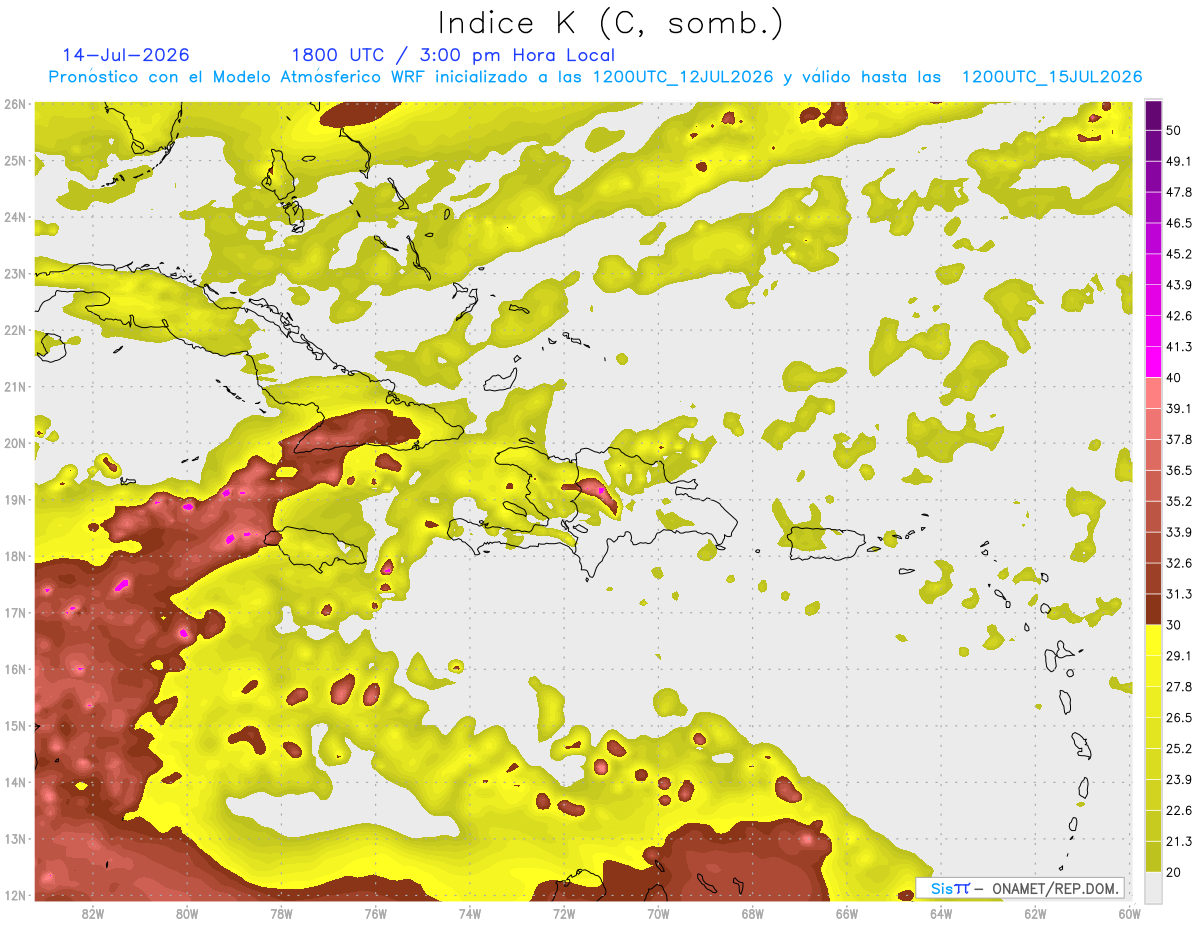Screen dimensions: 1200x927
Task: Click the '76W' longitude axis label
Action: click(x=376, y=913)
